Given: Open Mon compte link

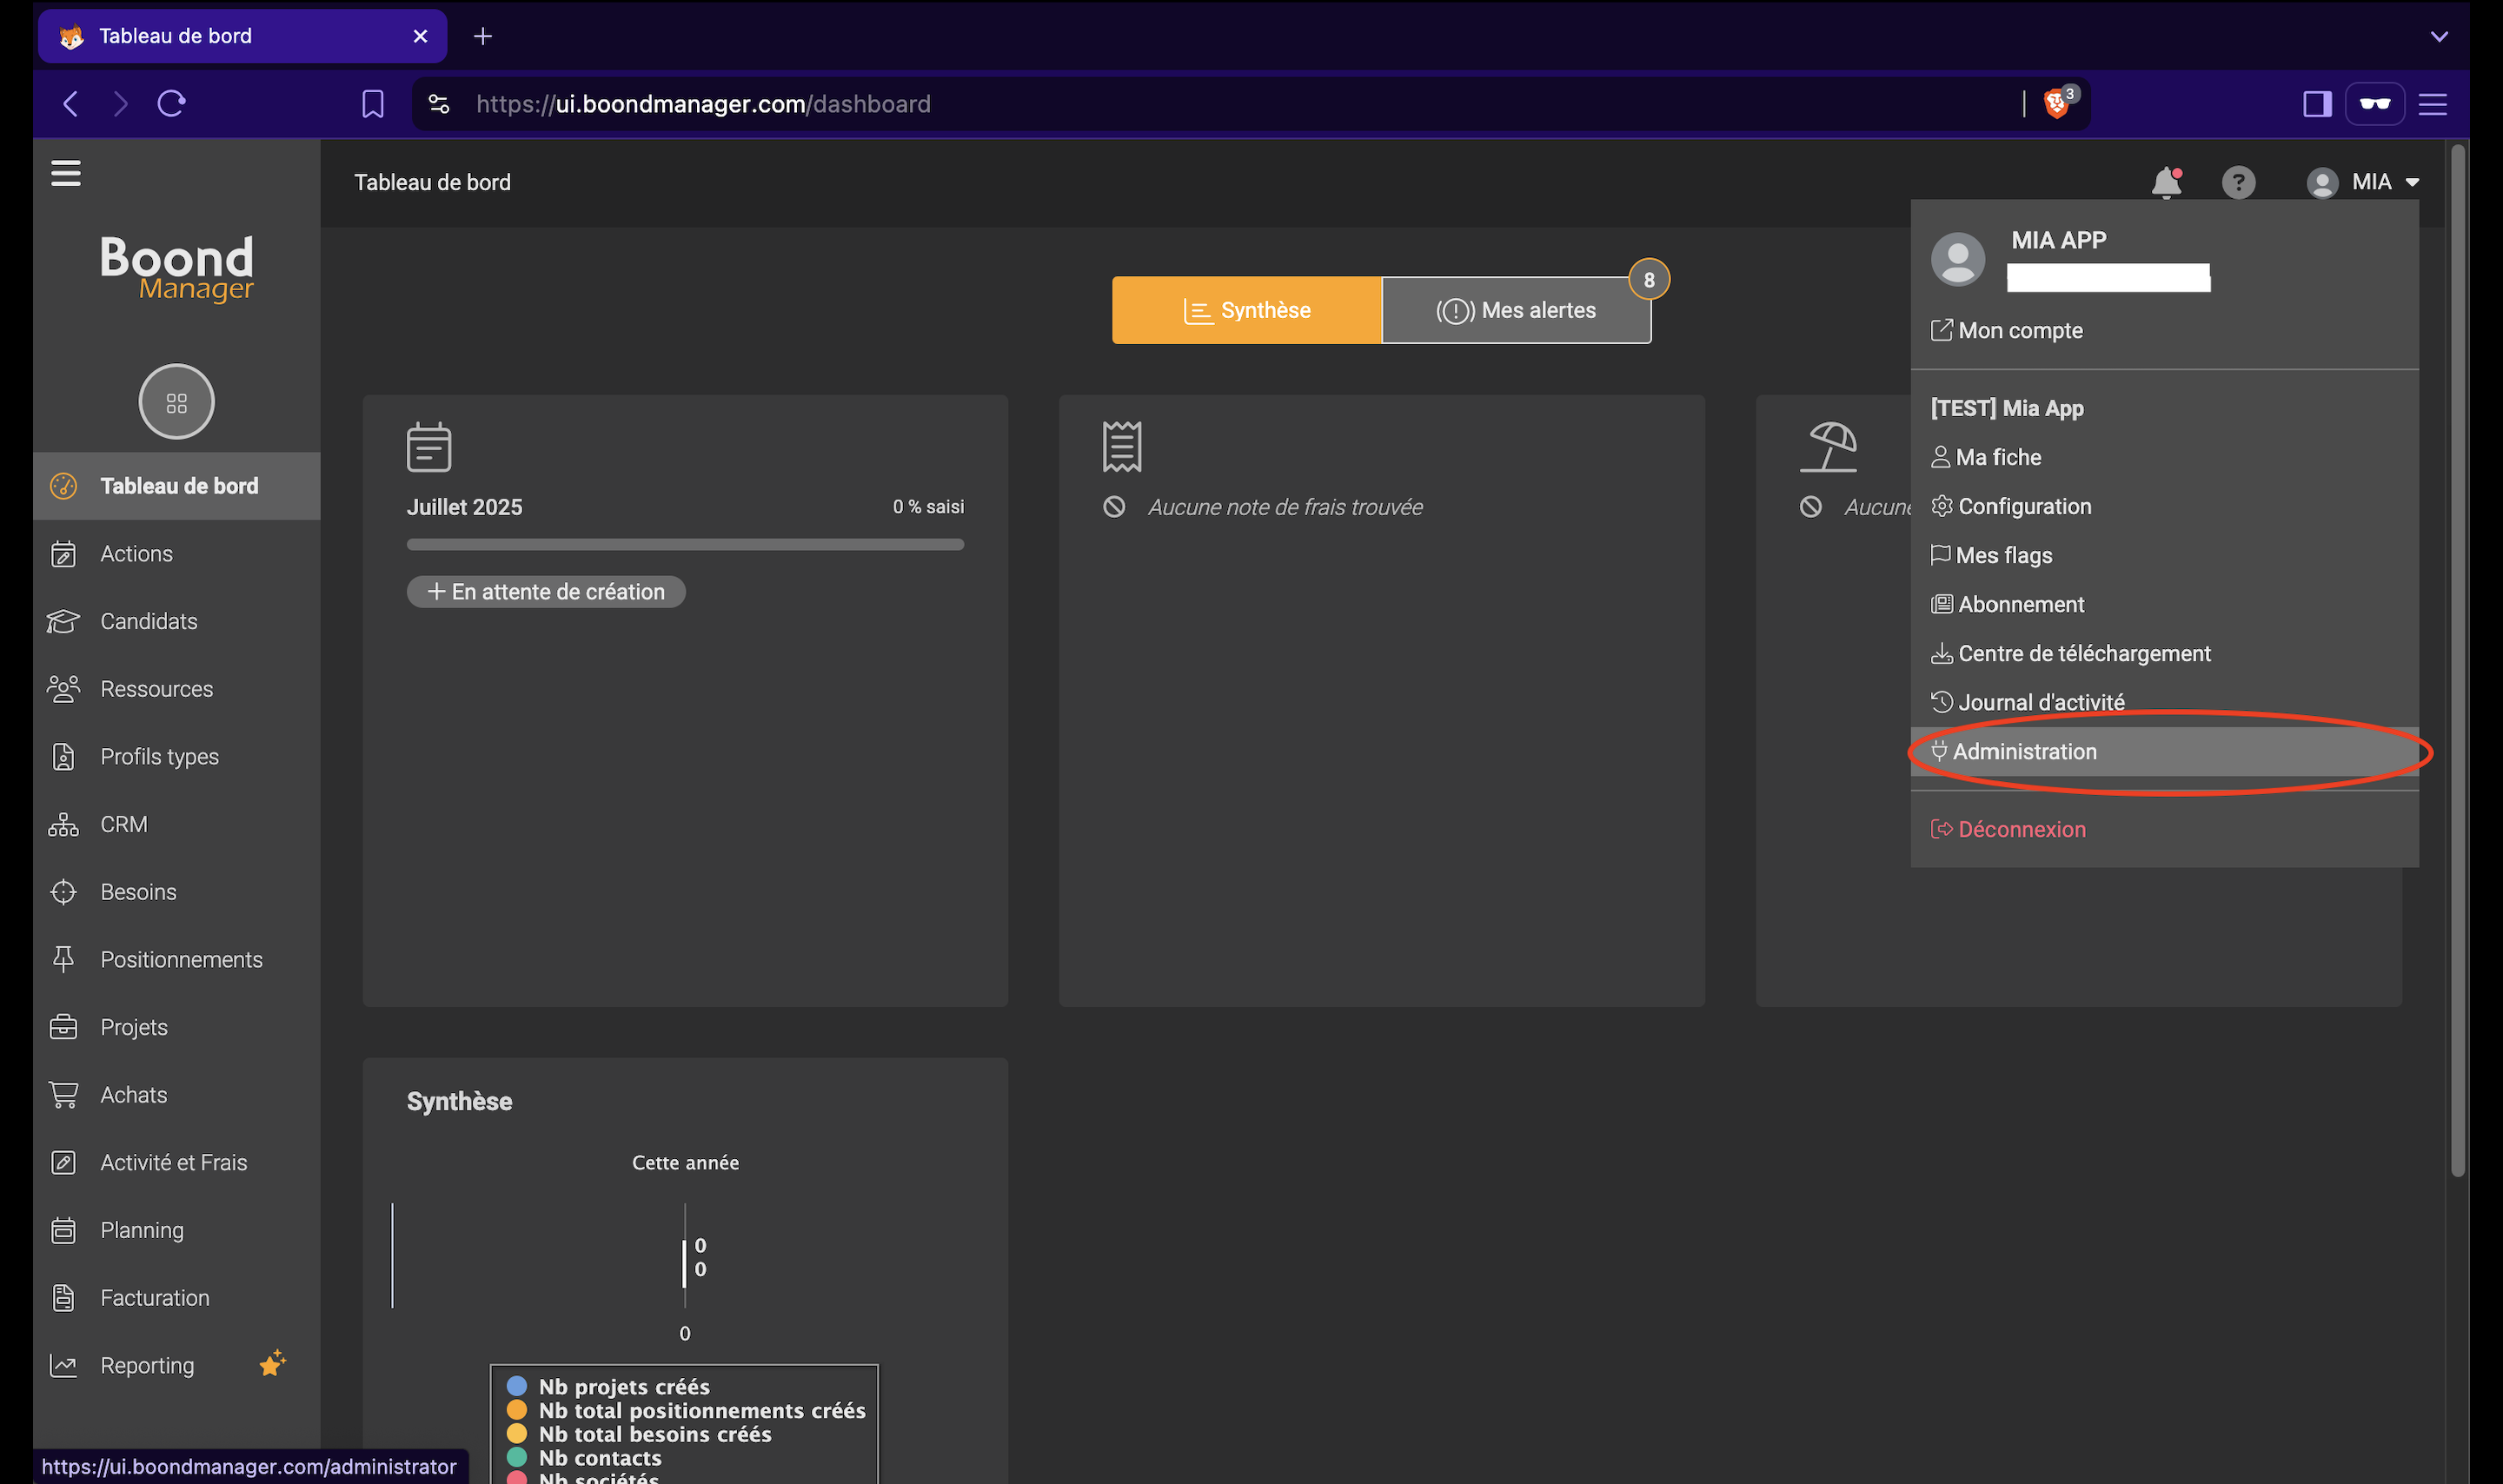Looking at the screenshot, I should pyautogui.click(x=2007, y=330).
